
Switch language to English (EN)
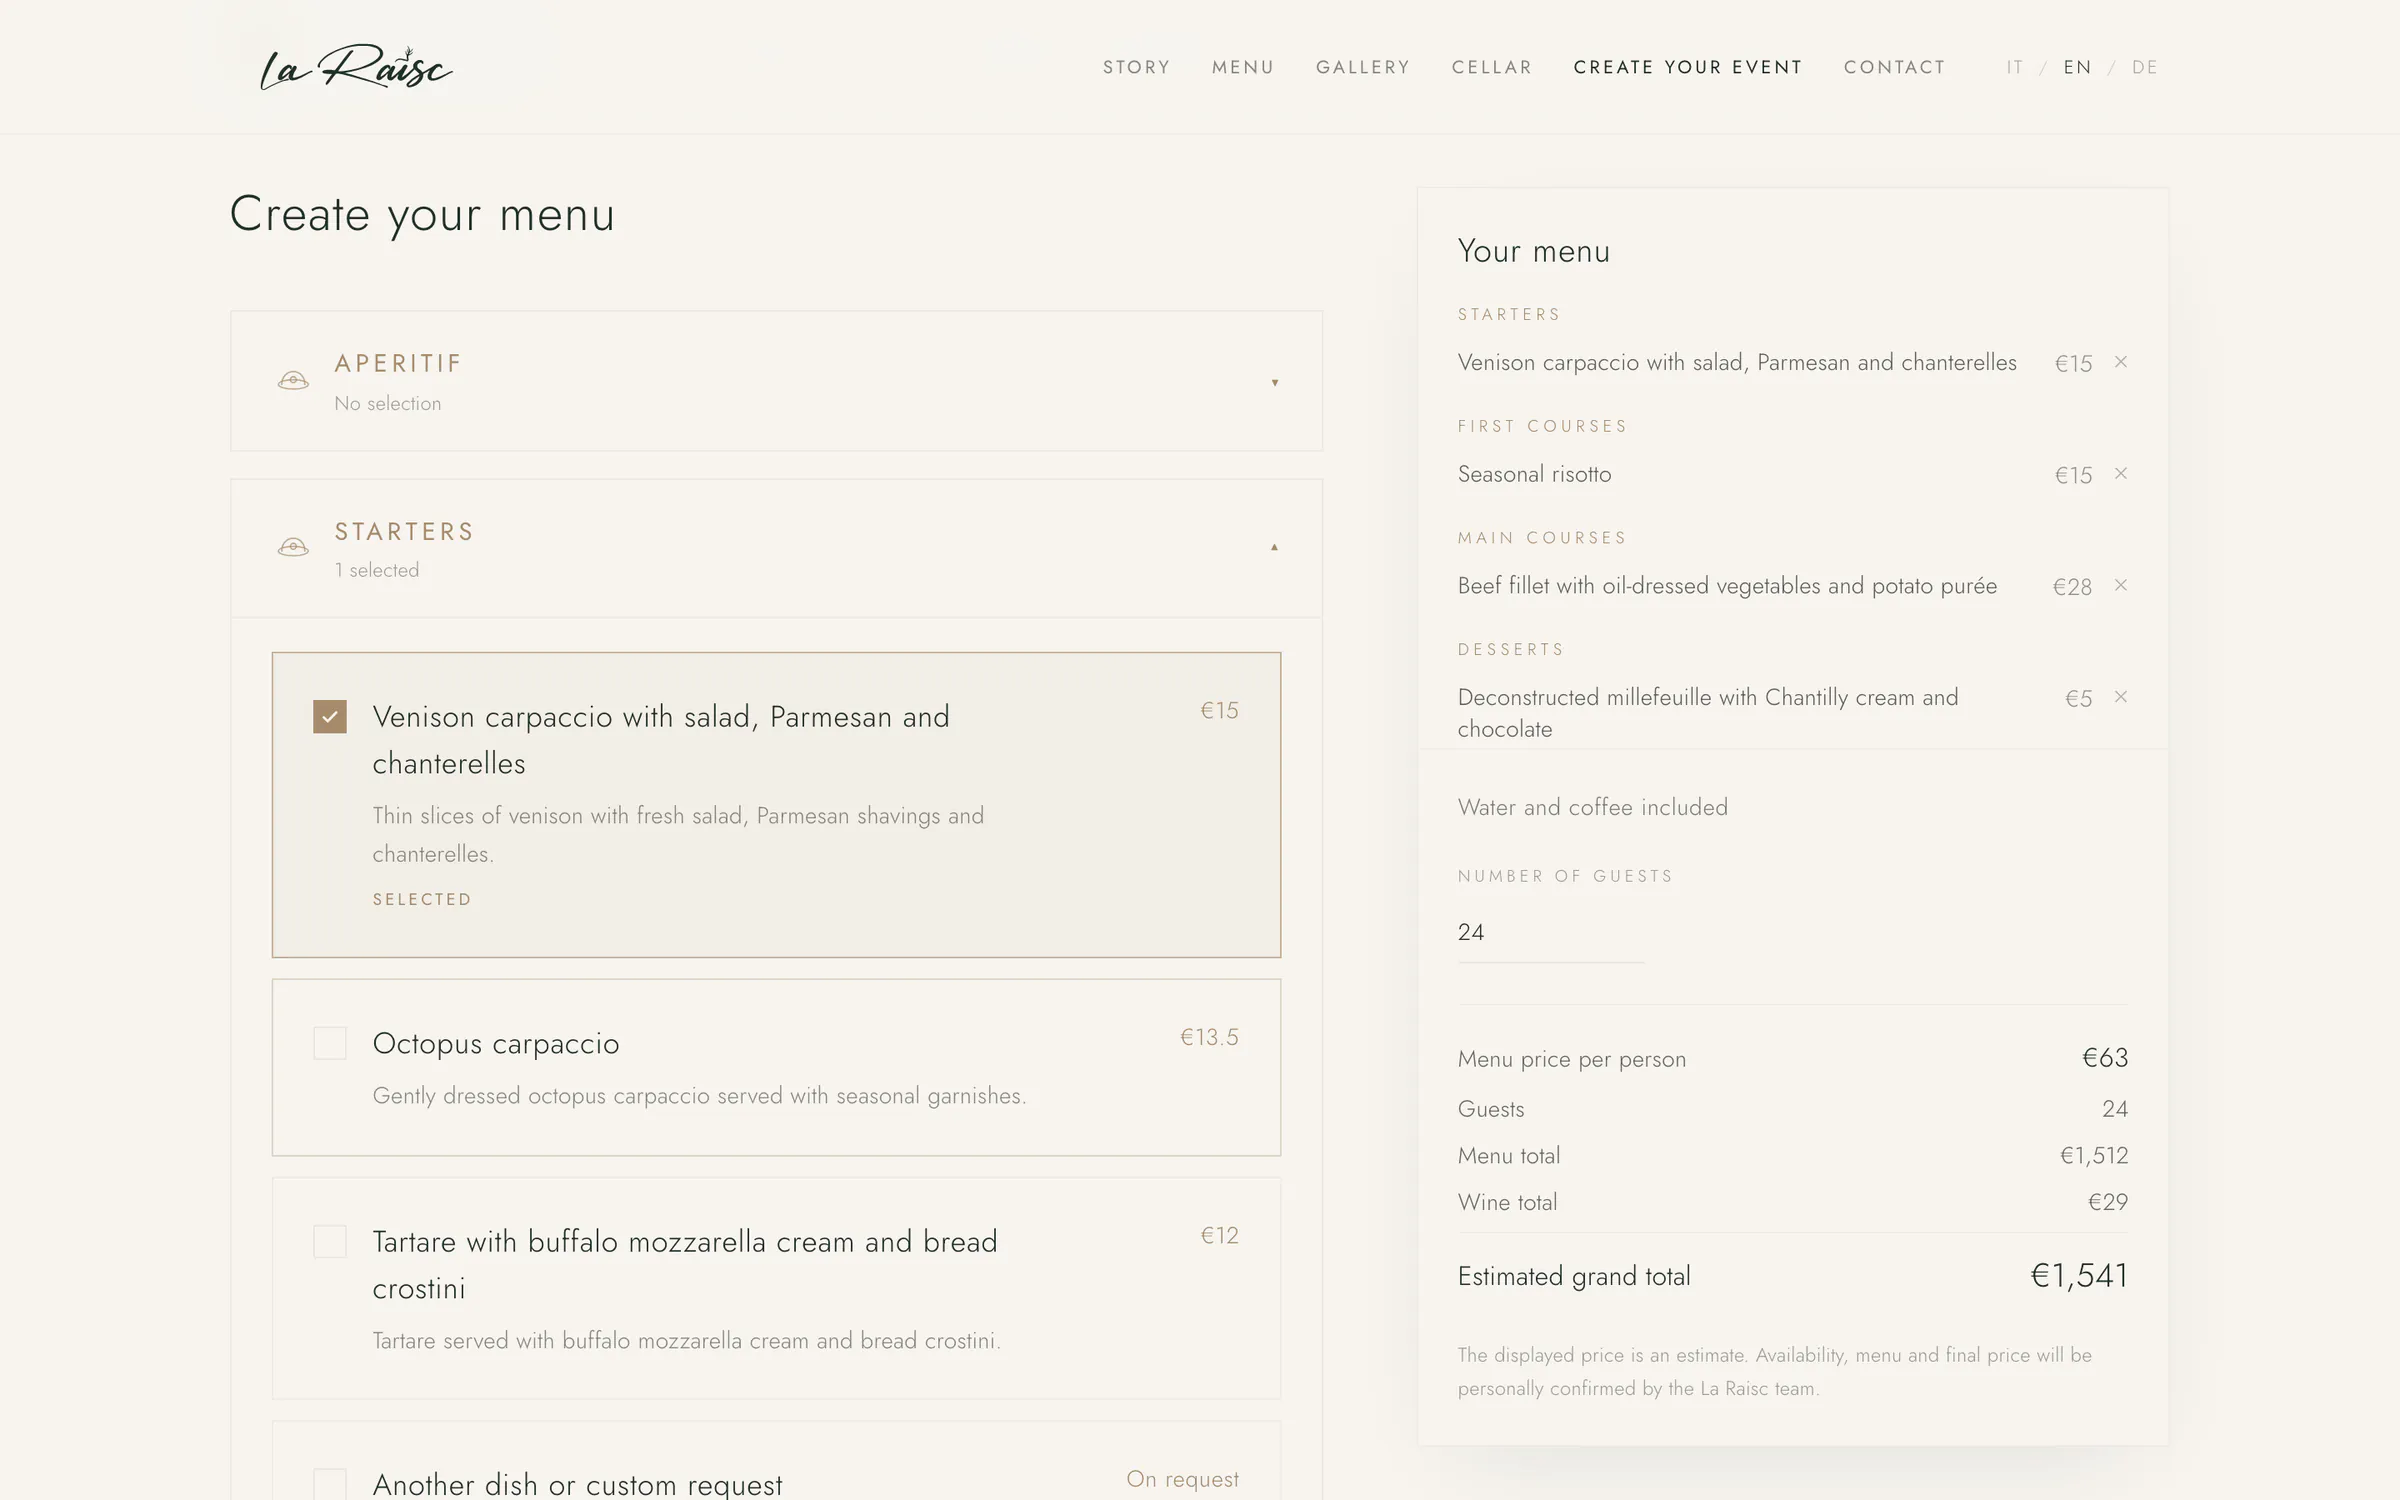[2078, 67]
